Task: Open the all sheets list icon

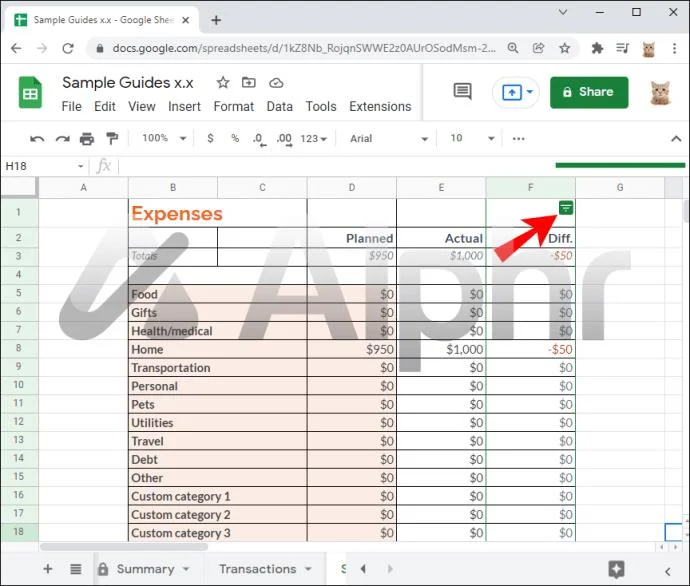Action: point(76,569)
